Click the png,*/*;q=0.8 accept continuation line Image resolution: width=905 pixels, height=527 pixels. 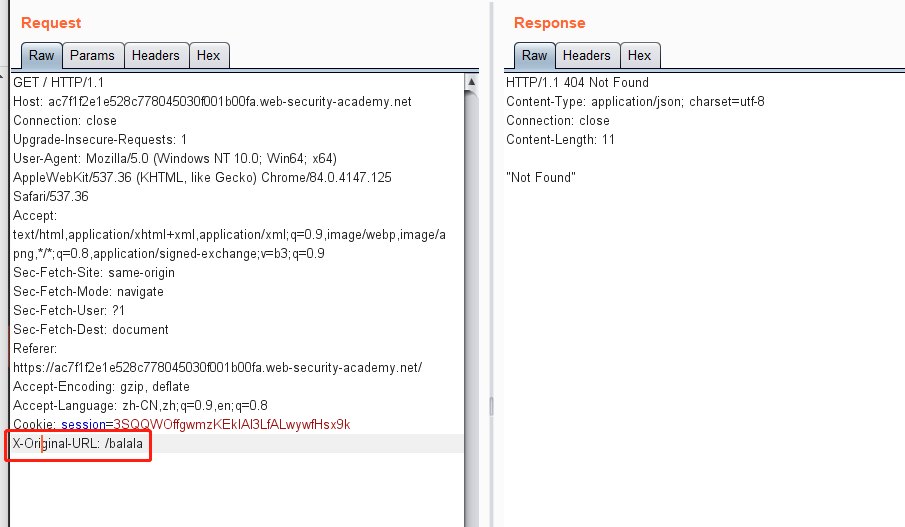[x=169, y=254]
